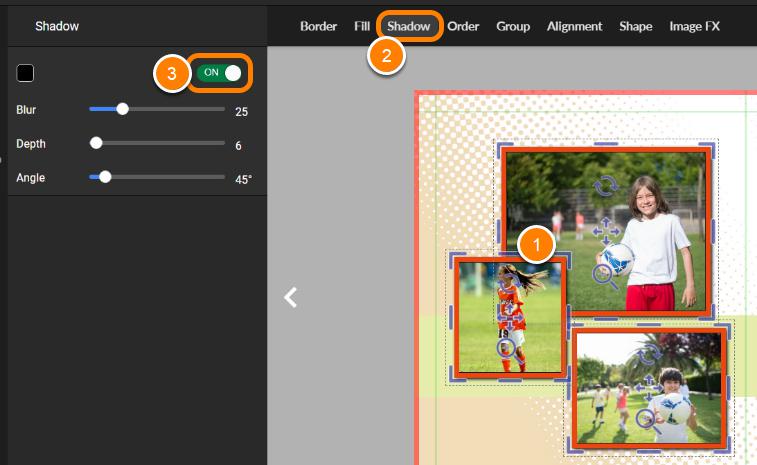The width and height of the screenshot is (757, 465).
Task: Open the Fill menu tab
Action: pyautogui.click(x=362, y=26)
